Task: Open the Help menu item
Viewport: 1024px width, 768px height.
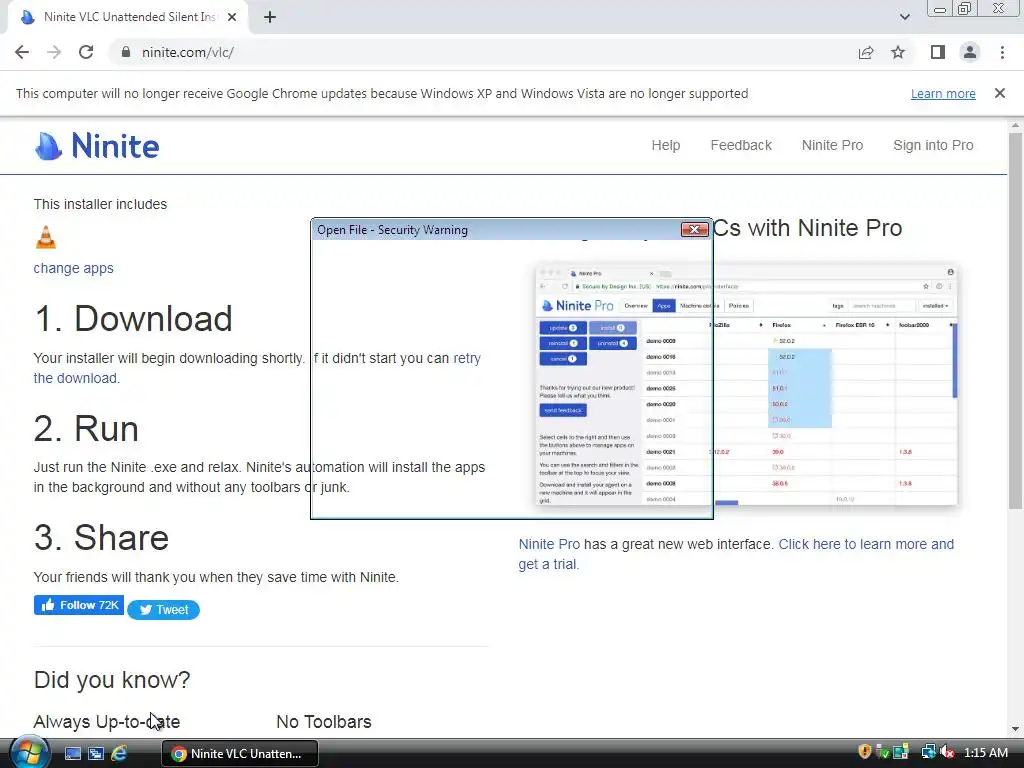Action: point(665,145)
